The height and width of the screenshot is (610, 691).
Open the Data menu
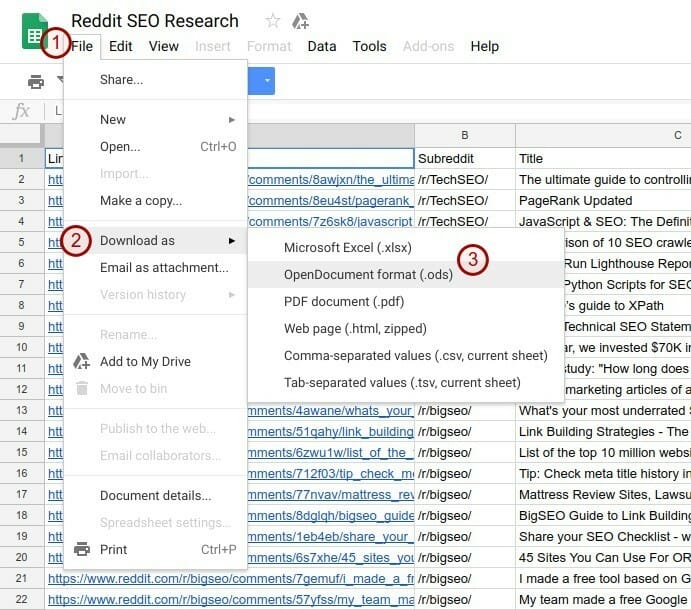[x=322, y=46]
